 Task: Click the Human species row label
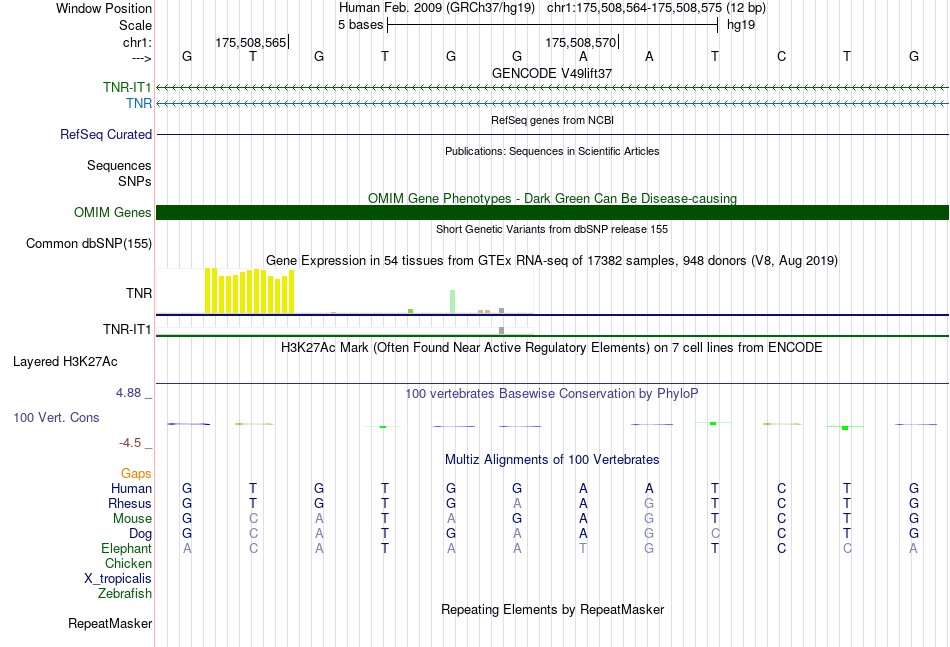click(x=131, y=488)
